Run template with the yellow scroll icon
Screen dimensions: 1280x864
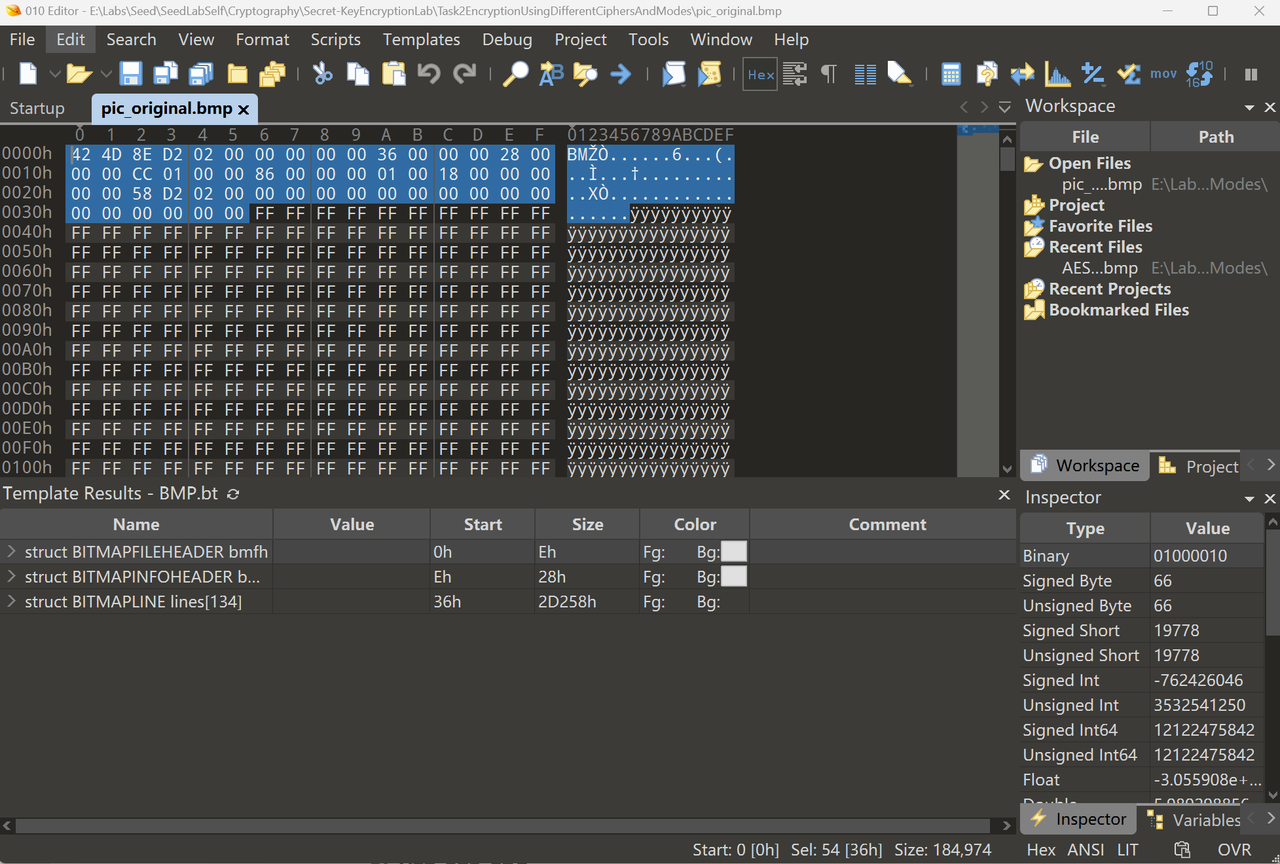[x=709, y=74]
